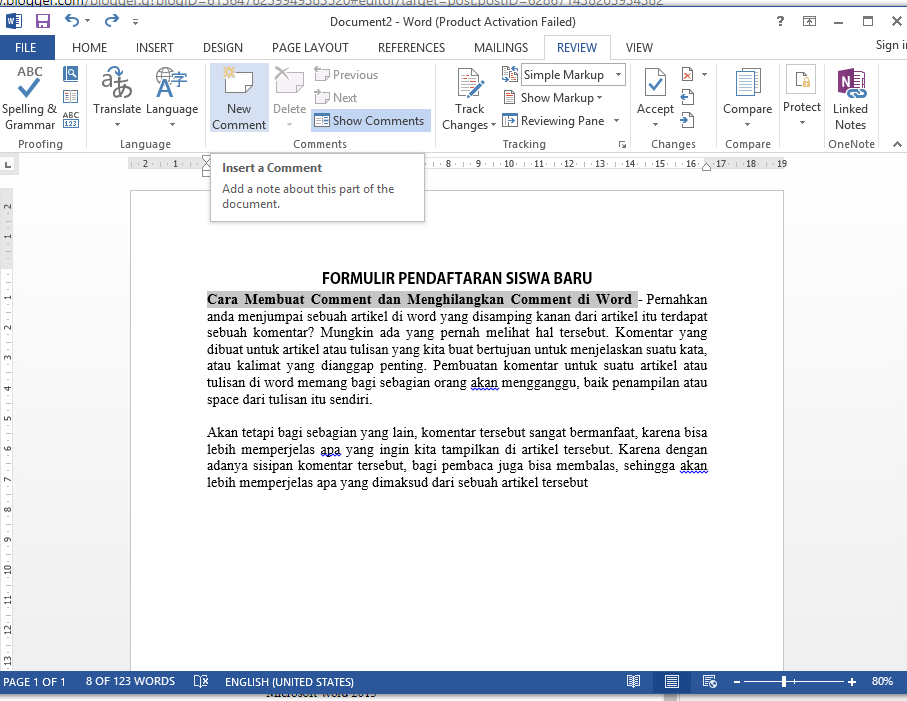Go to Previous comment

tap(346, 75)
